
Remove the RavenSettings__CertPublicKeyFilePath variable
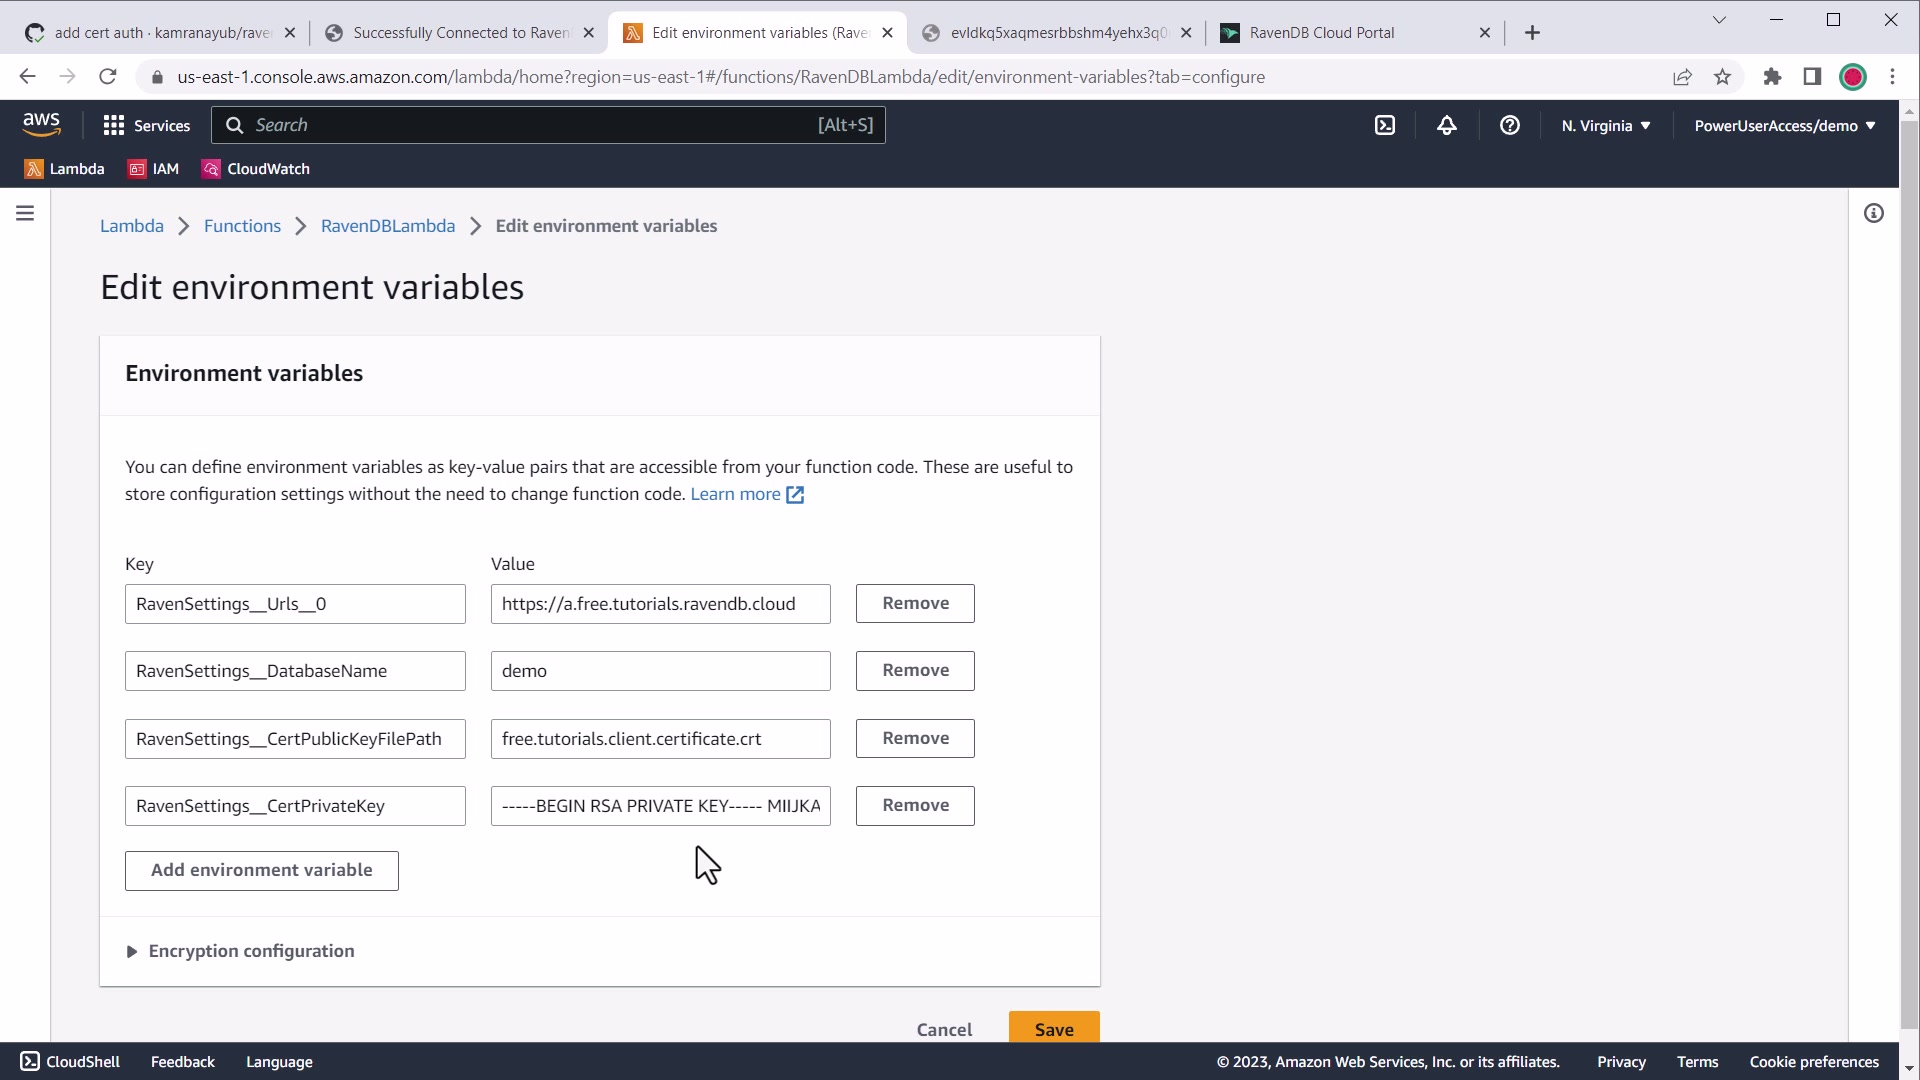tap(915, 738)
